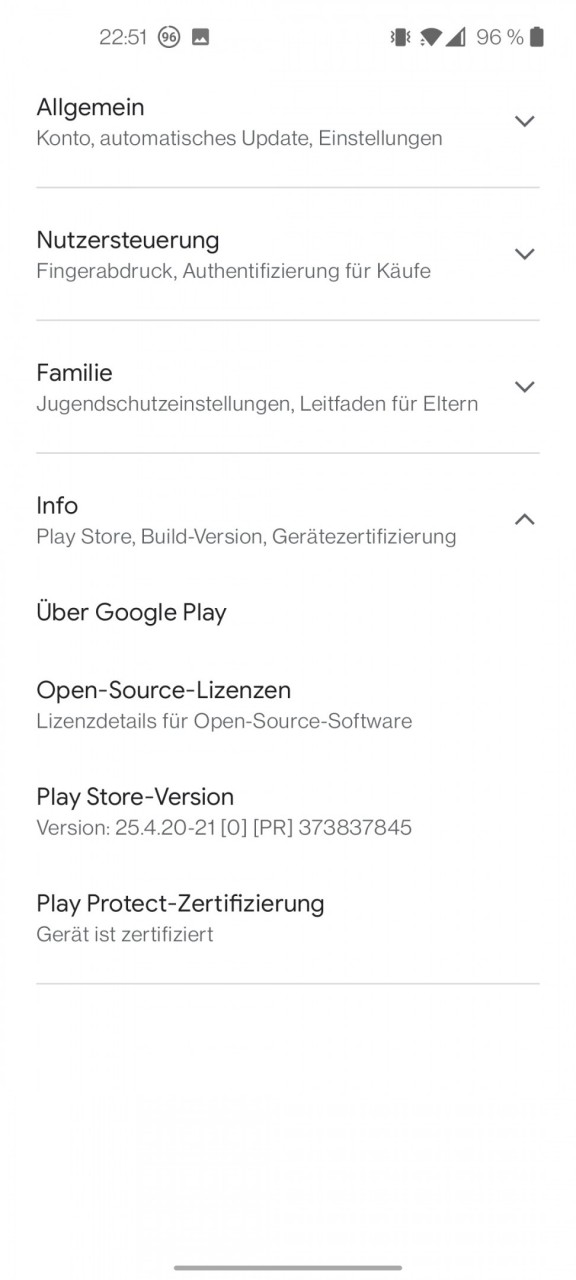Tap the mobile signal strength icon
Viewport: 576px width, 1280px height.
tap(456, 37)
